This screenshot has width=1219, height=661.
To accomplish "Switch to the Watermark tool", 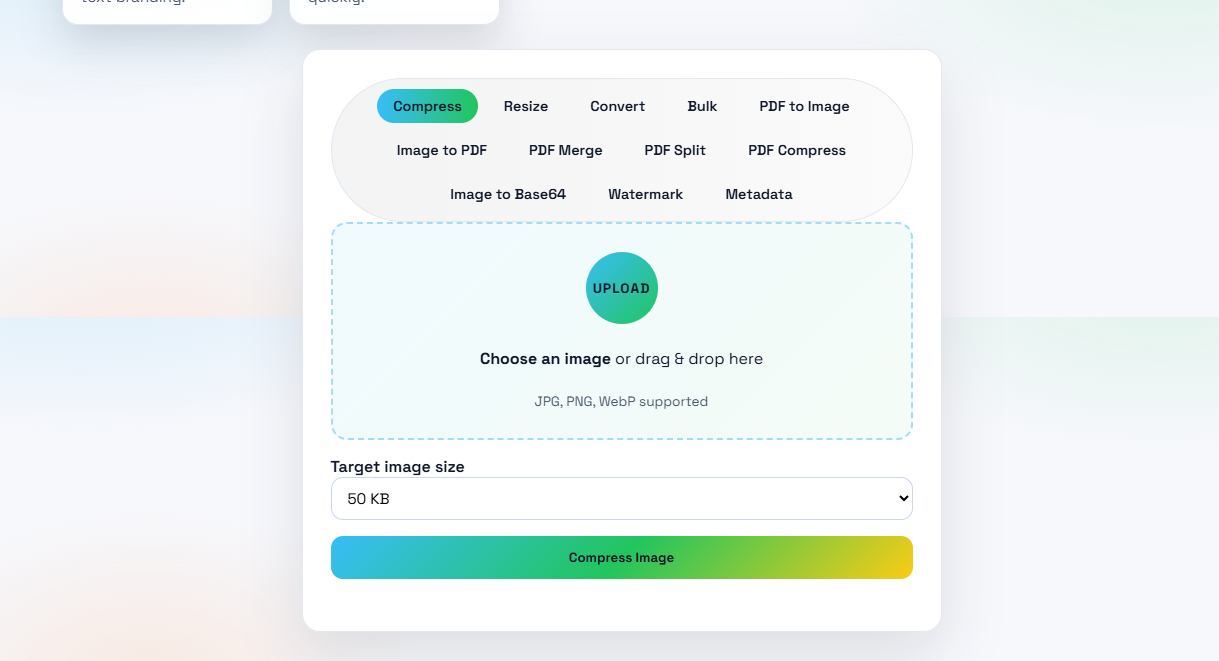I will coord(645,194).
